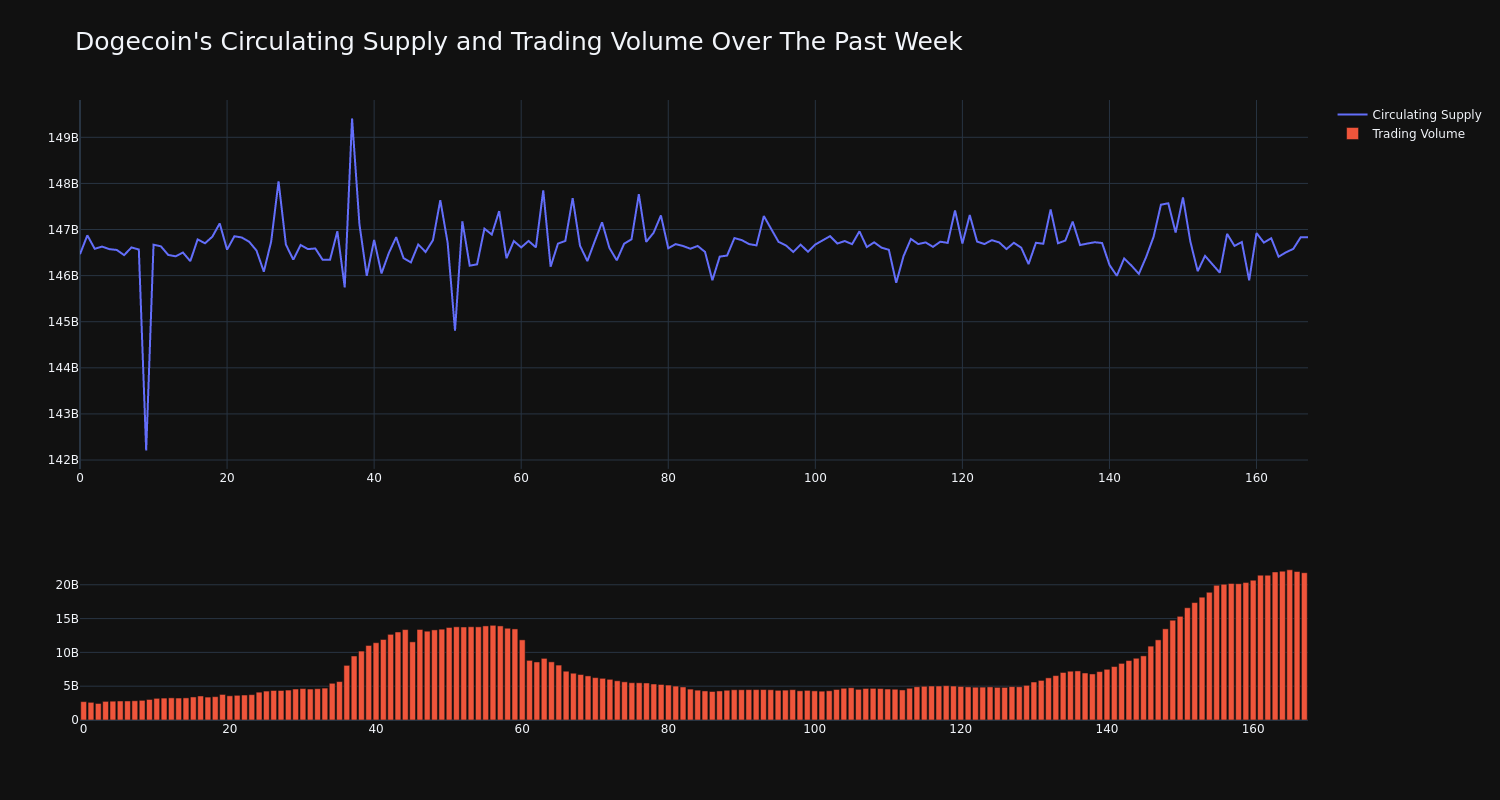Select the chart title text

518,42
